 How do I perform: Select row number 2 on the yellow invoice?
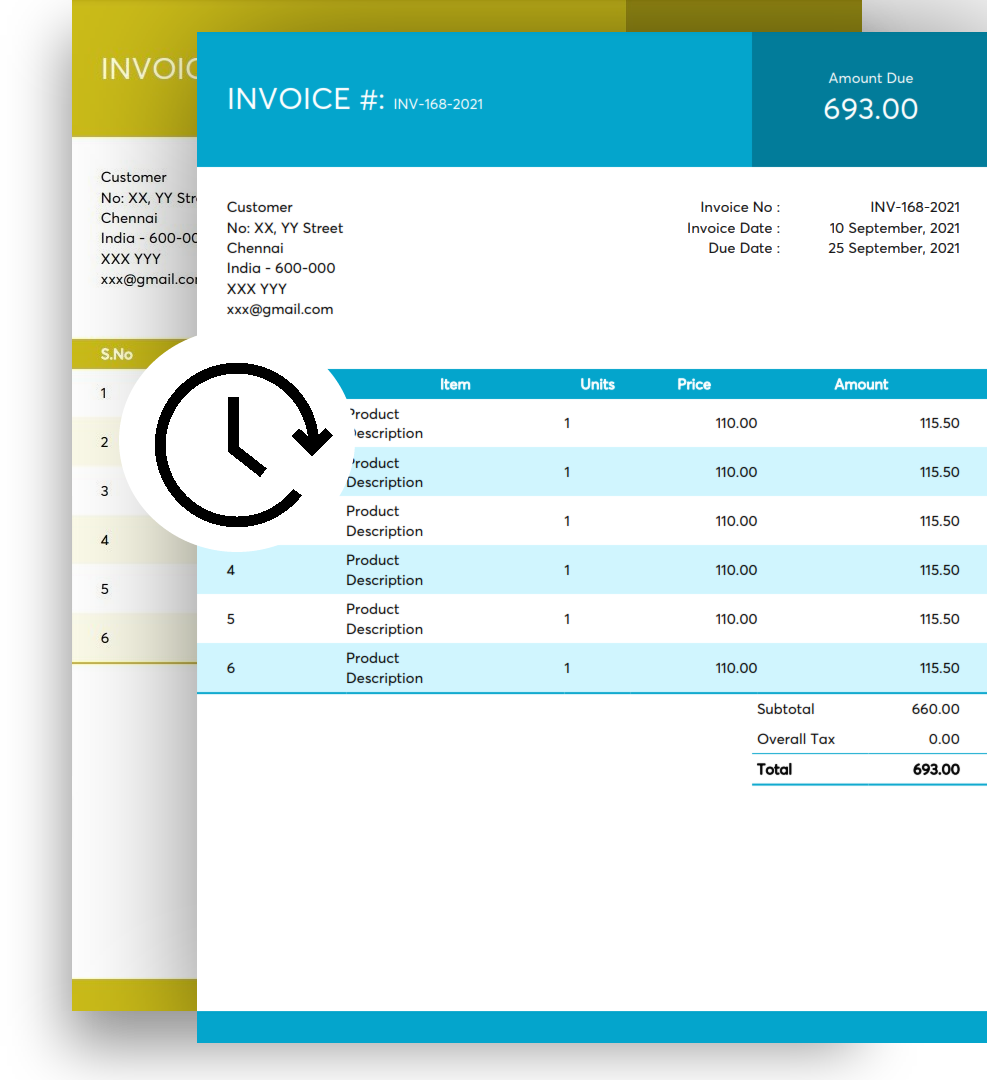[x=104, y=442]
